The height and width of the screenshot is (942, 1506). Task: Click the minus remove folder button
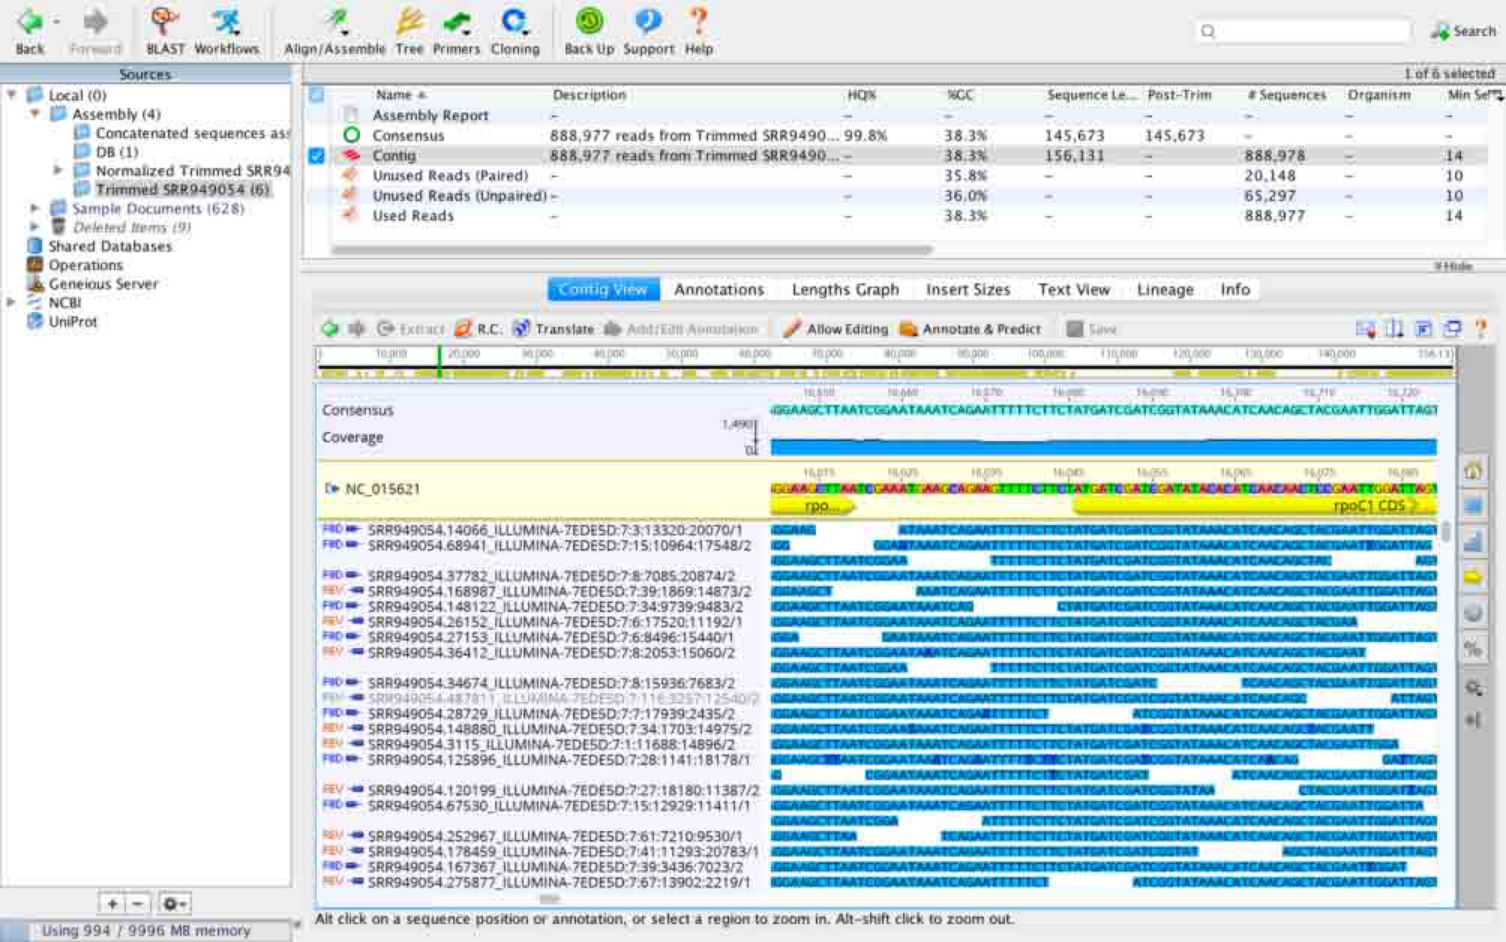(x=138, y=904)
